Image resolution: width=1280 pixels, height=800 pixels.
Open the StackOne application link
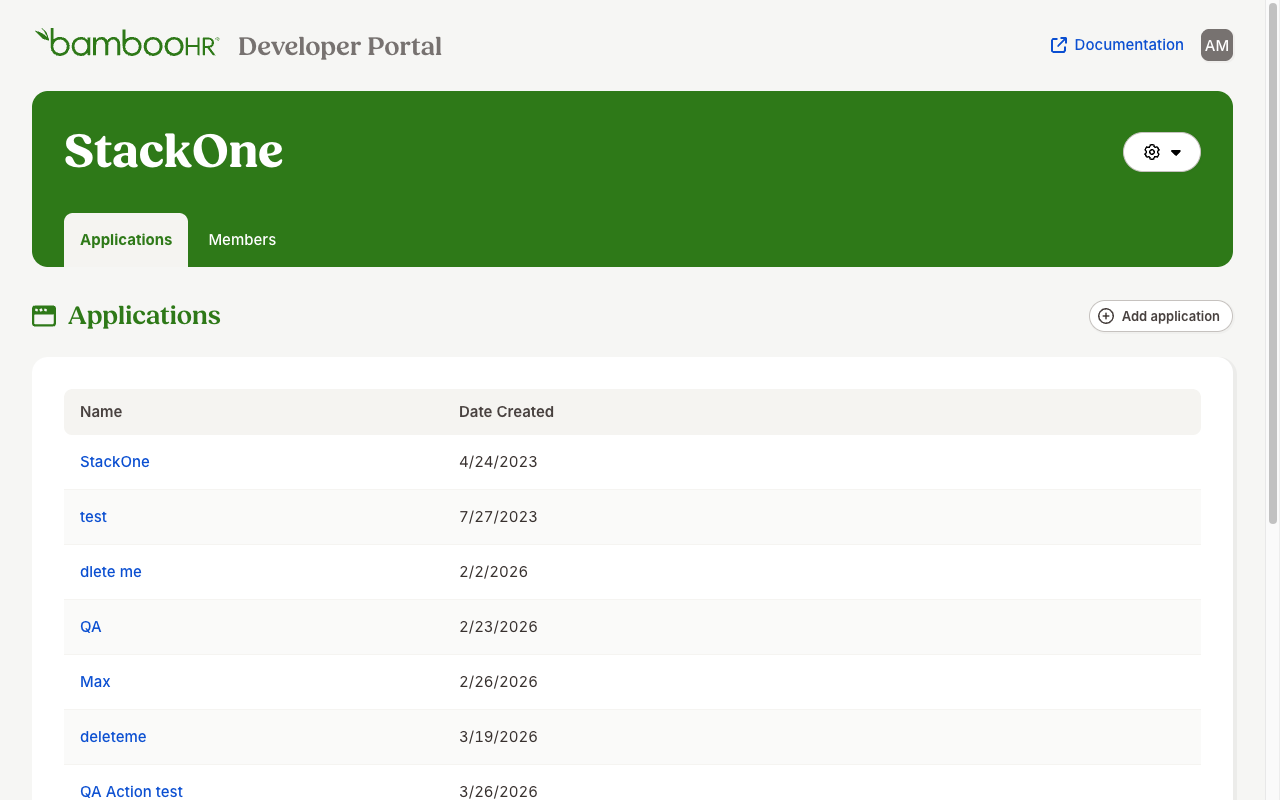tap(115, 462)
